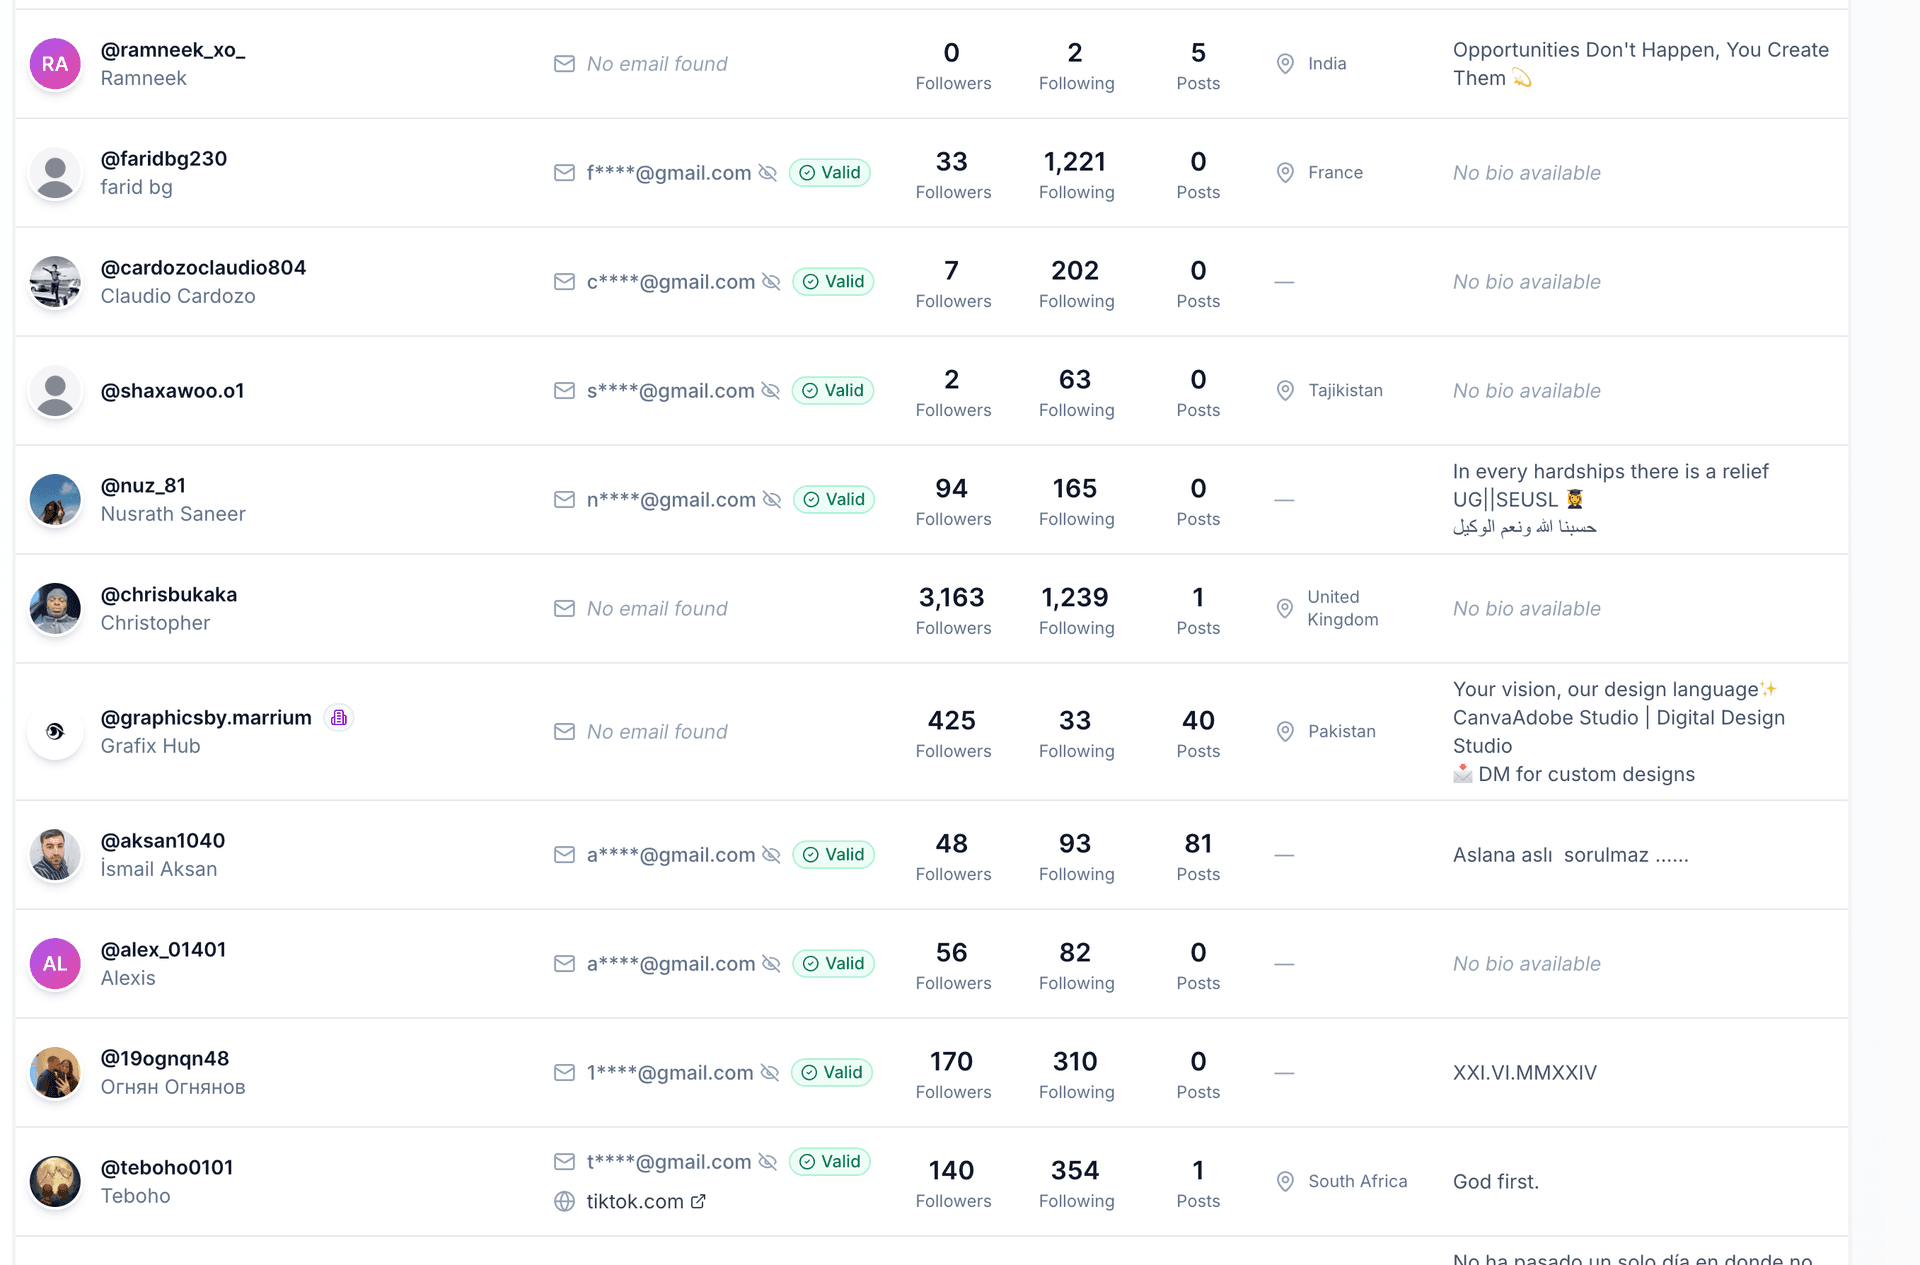Reveal hidden email for @faridbg230
Image resolution: width=1920 pixels, height=1265 pixels.
tap(768, 173)
